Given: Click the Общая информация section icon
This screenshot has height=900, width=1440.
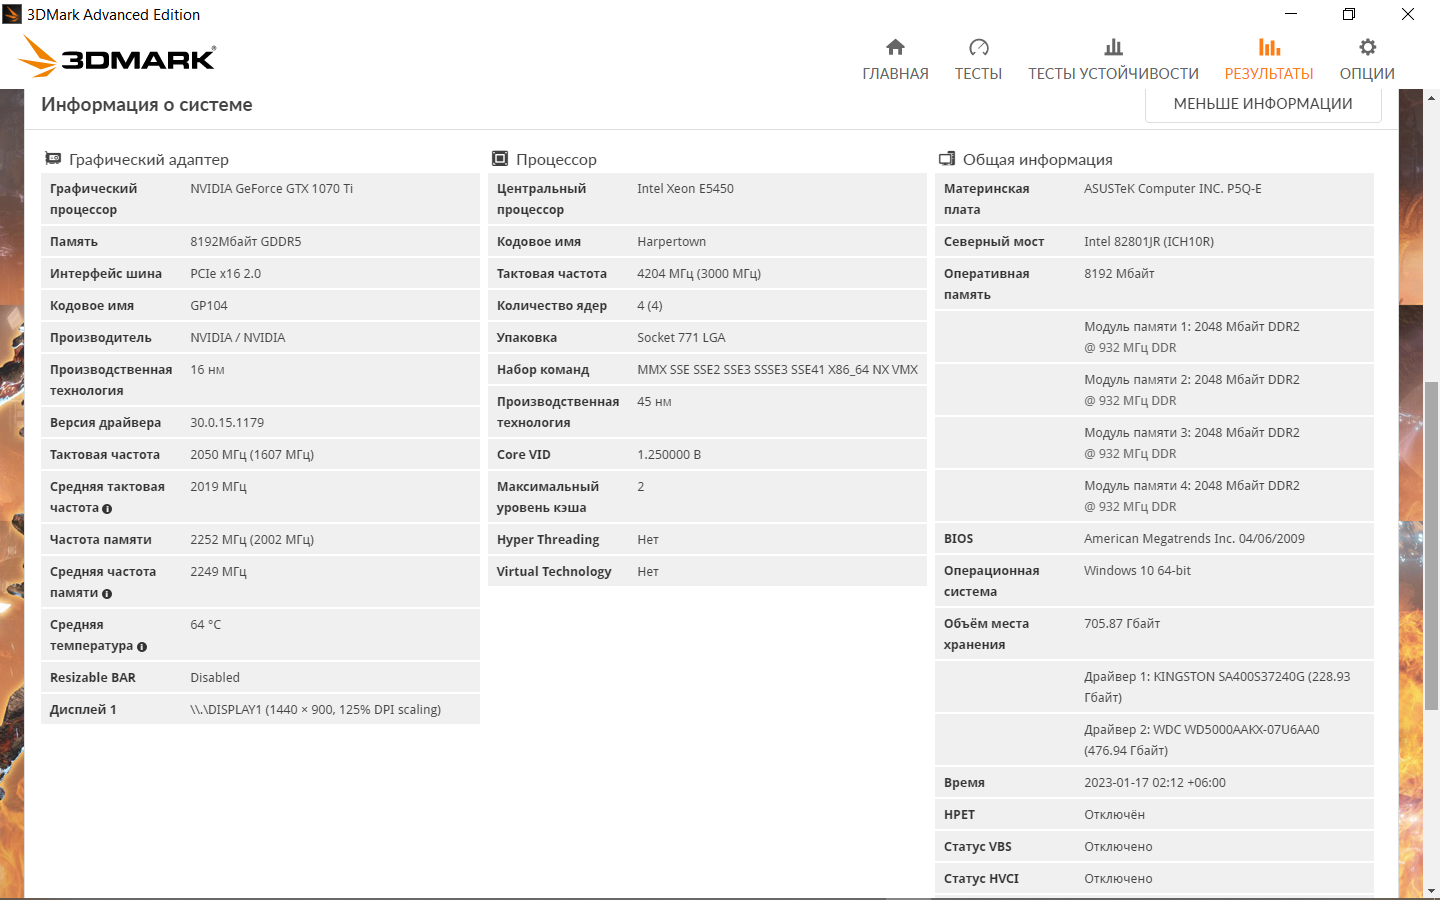Looking at the screenshot, I should click(x=947, y=159).
